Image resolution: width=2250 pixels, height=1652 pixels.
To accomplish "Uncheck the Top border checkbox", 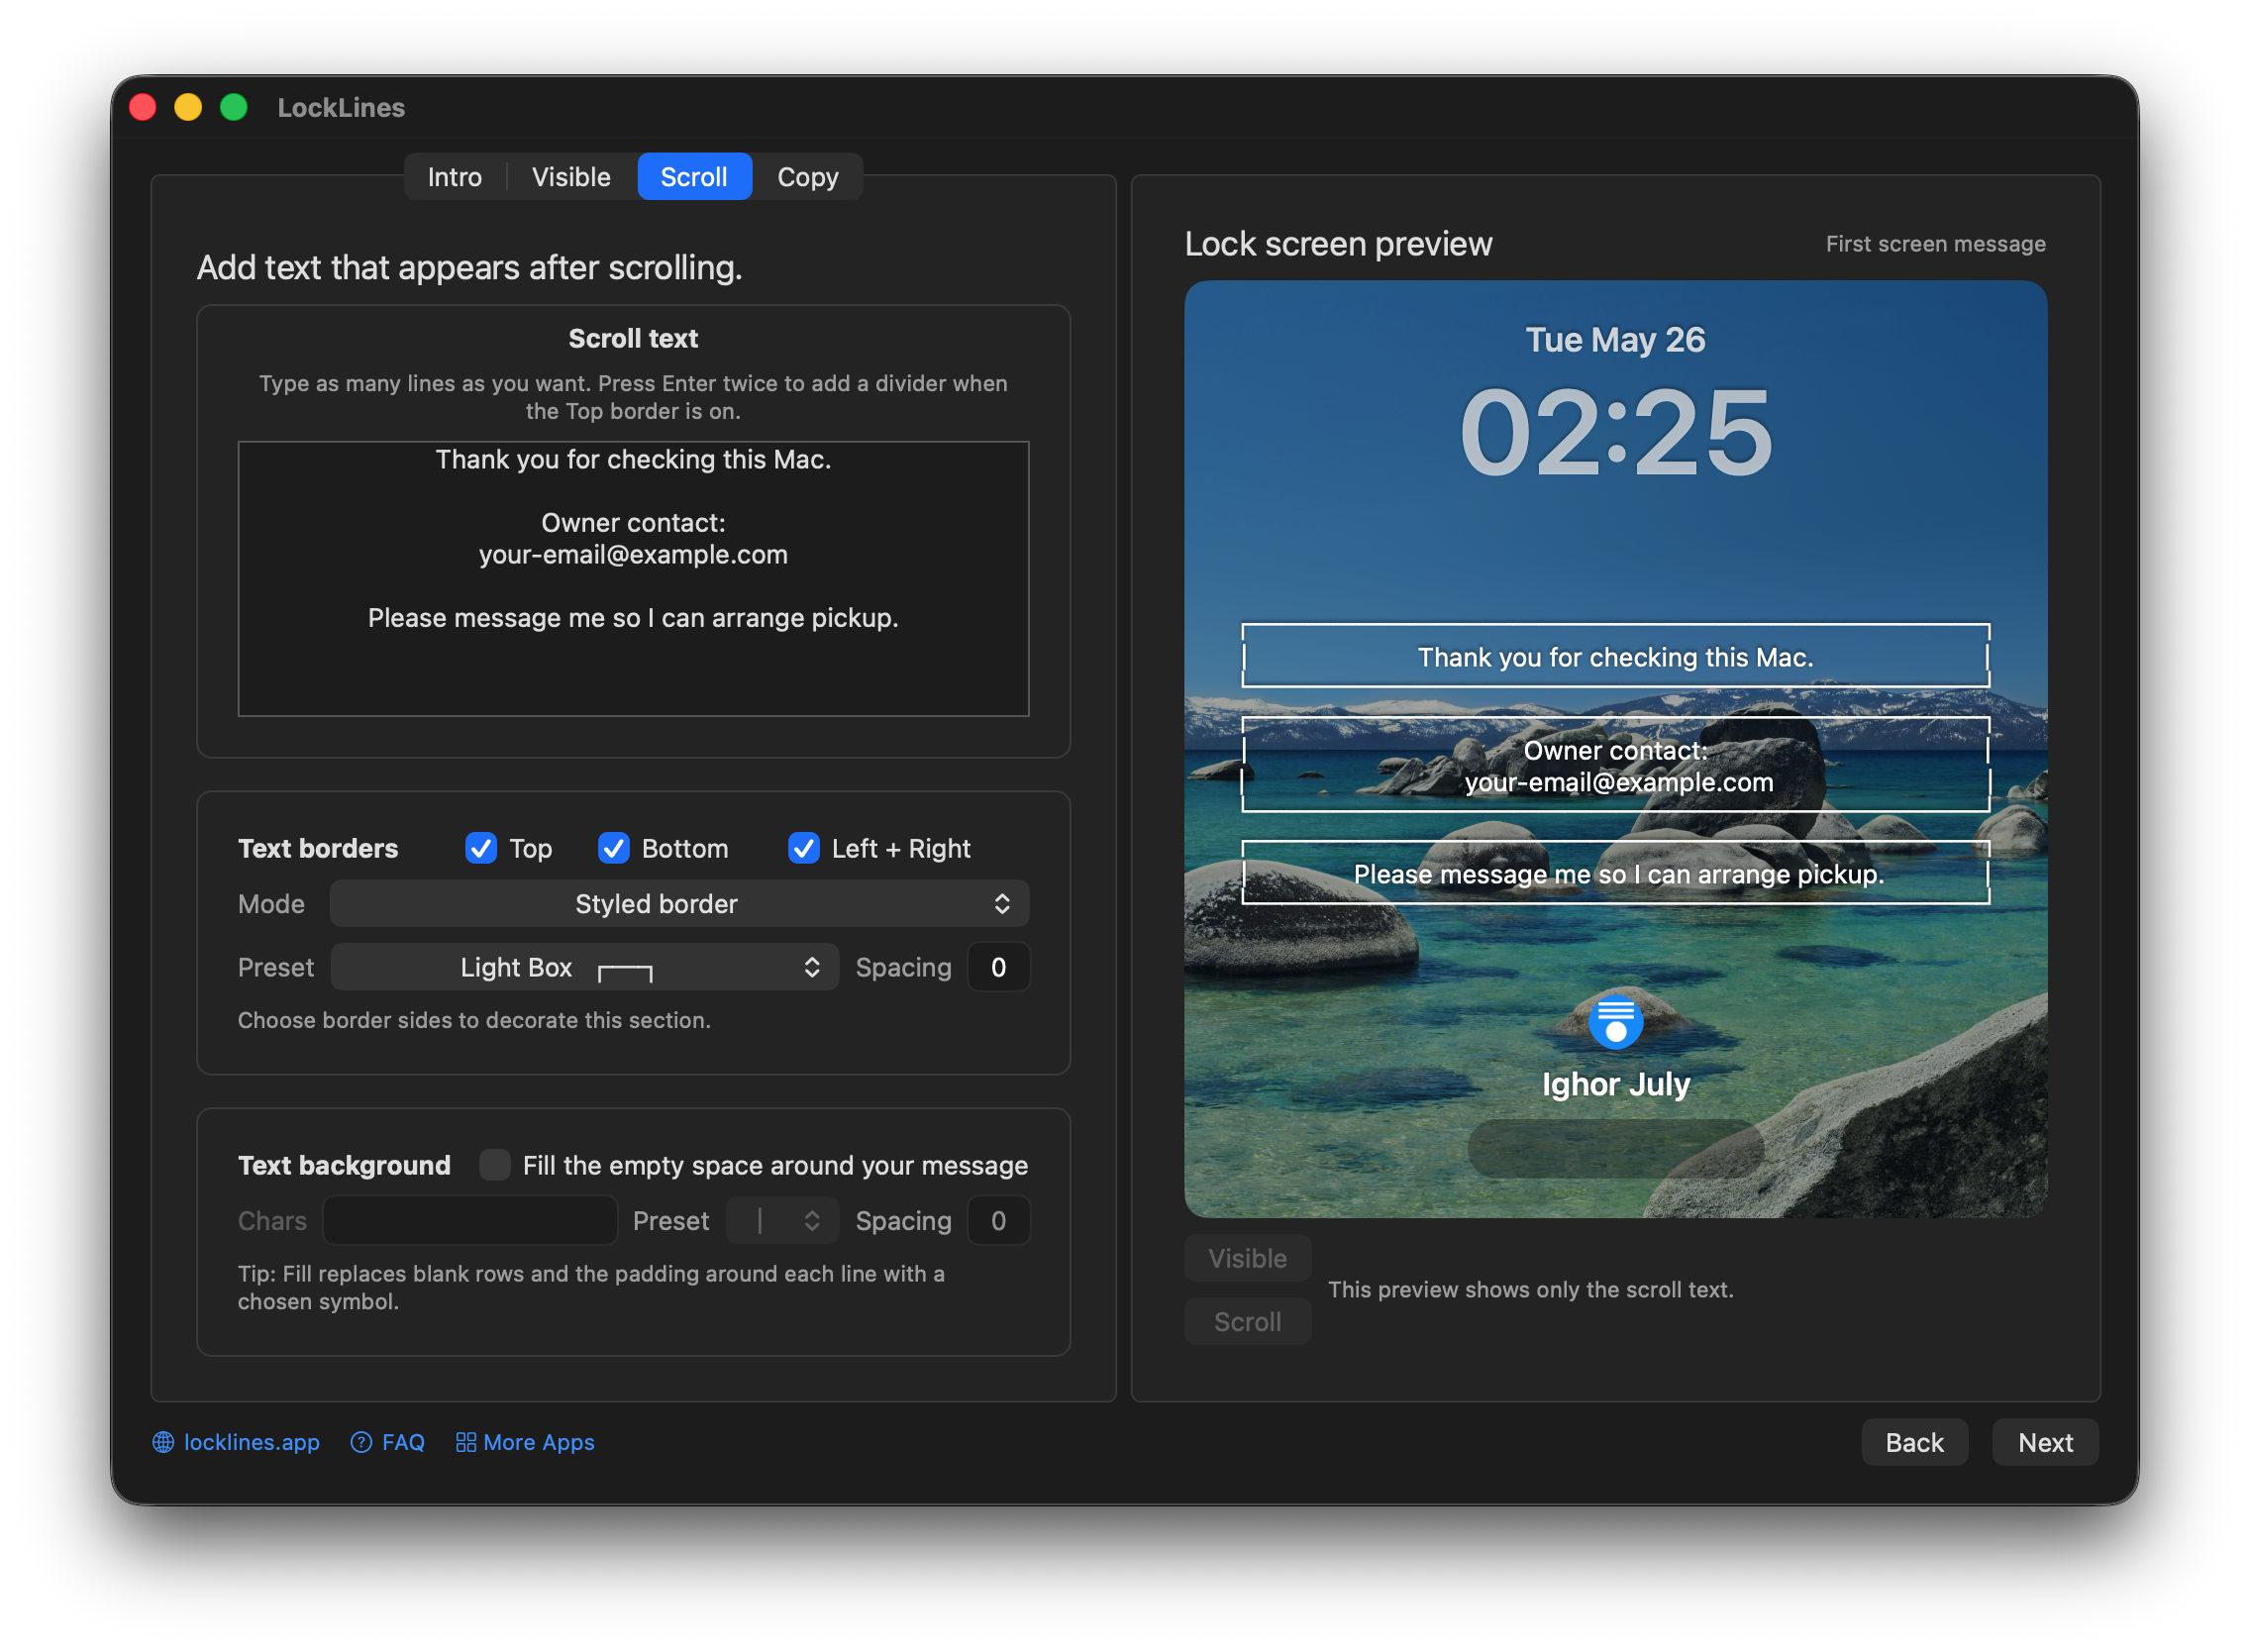I will point(481,848).
